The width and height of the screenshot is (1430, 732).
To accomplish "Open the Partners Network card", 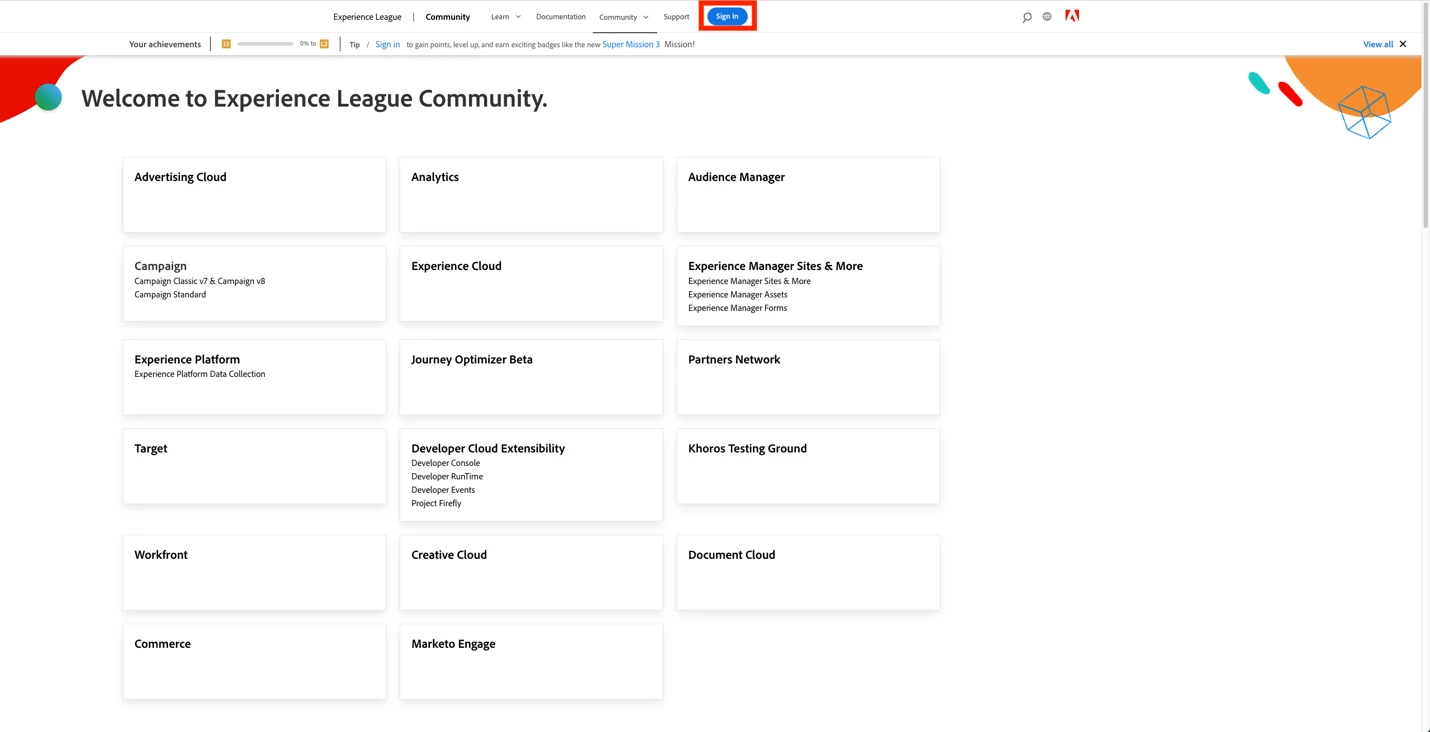I will pyautogui.click(x=808, y=377).
